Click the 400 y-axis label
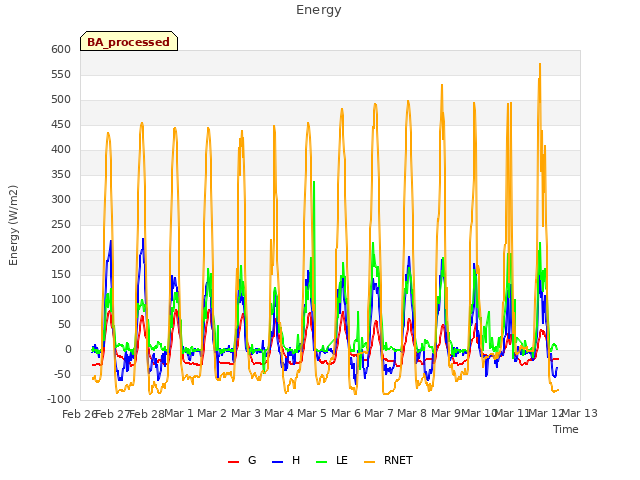Screen dimensions: 640x480 coord(61,149)
